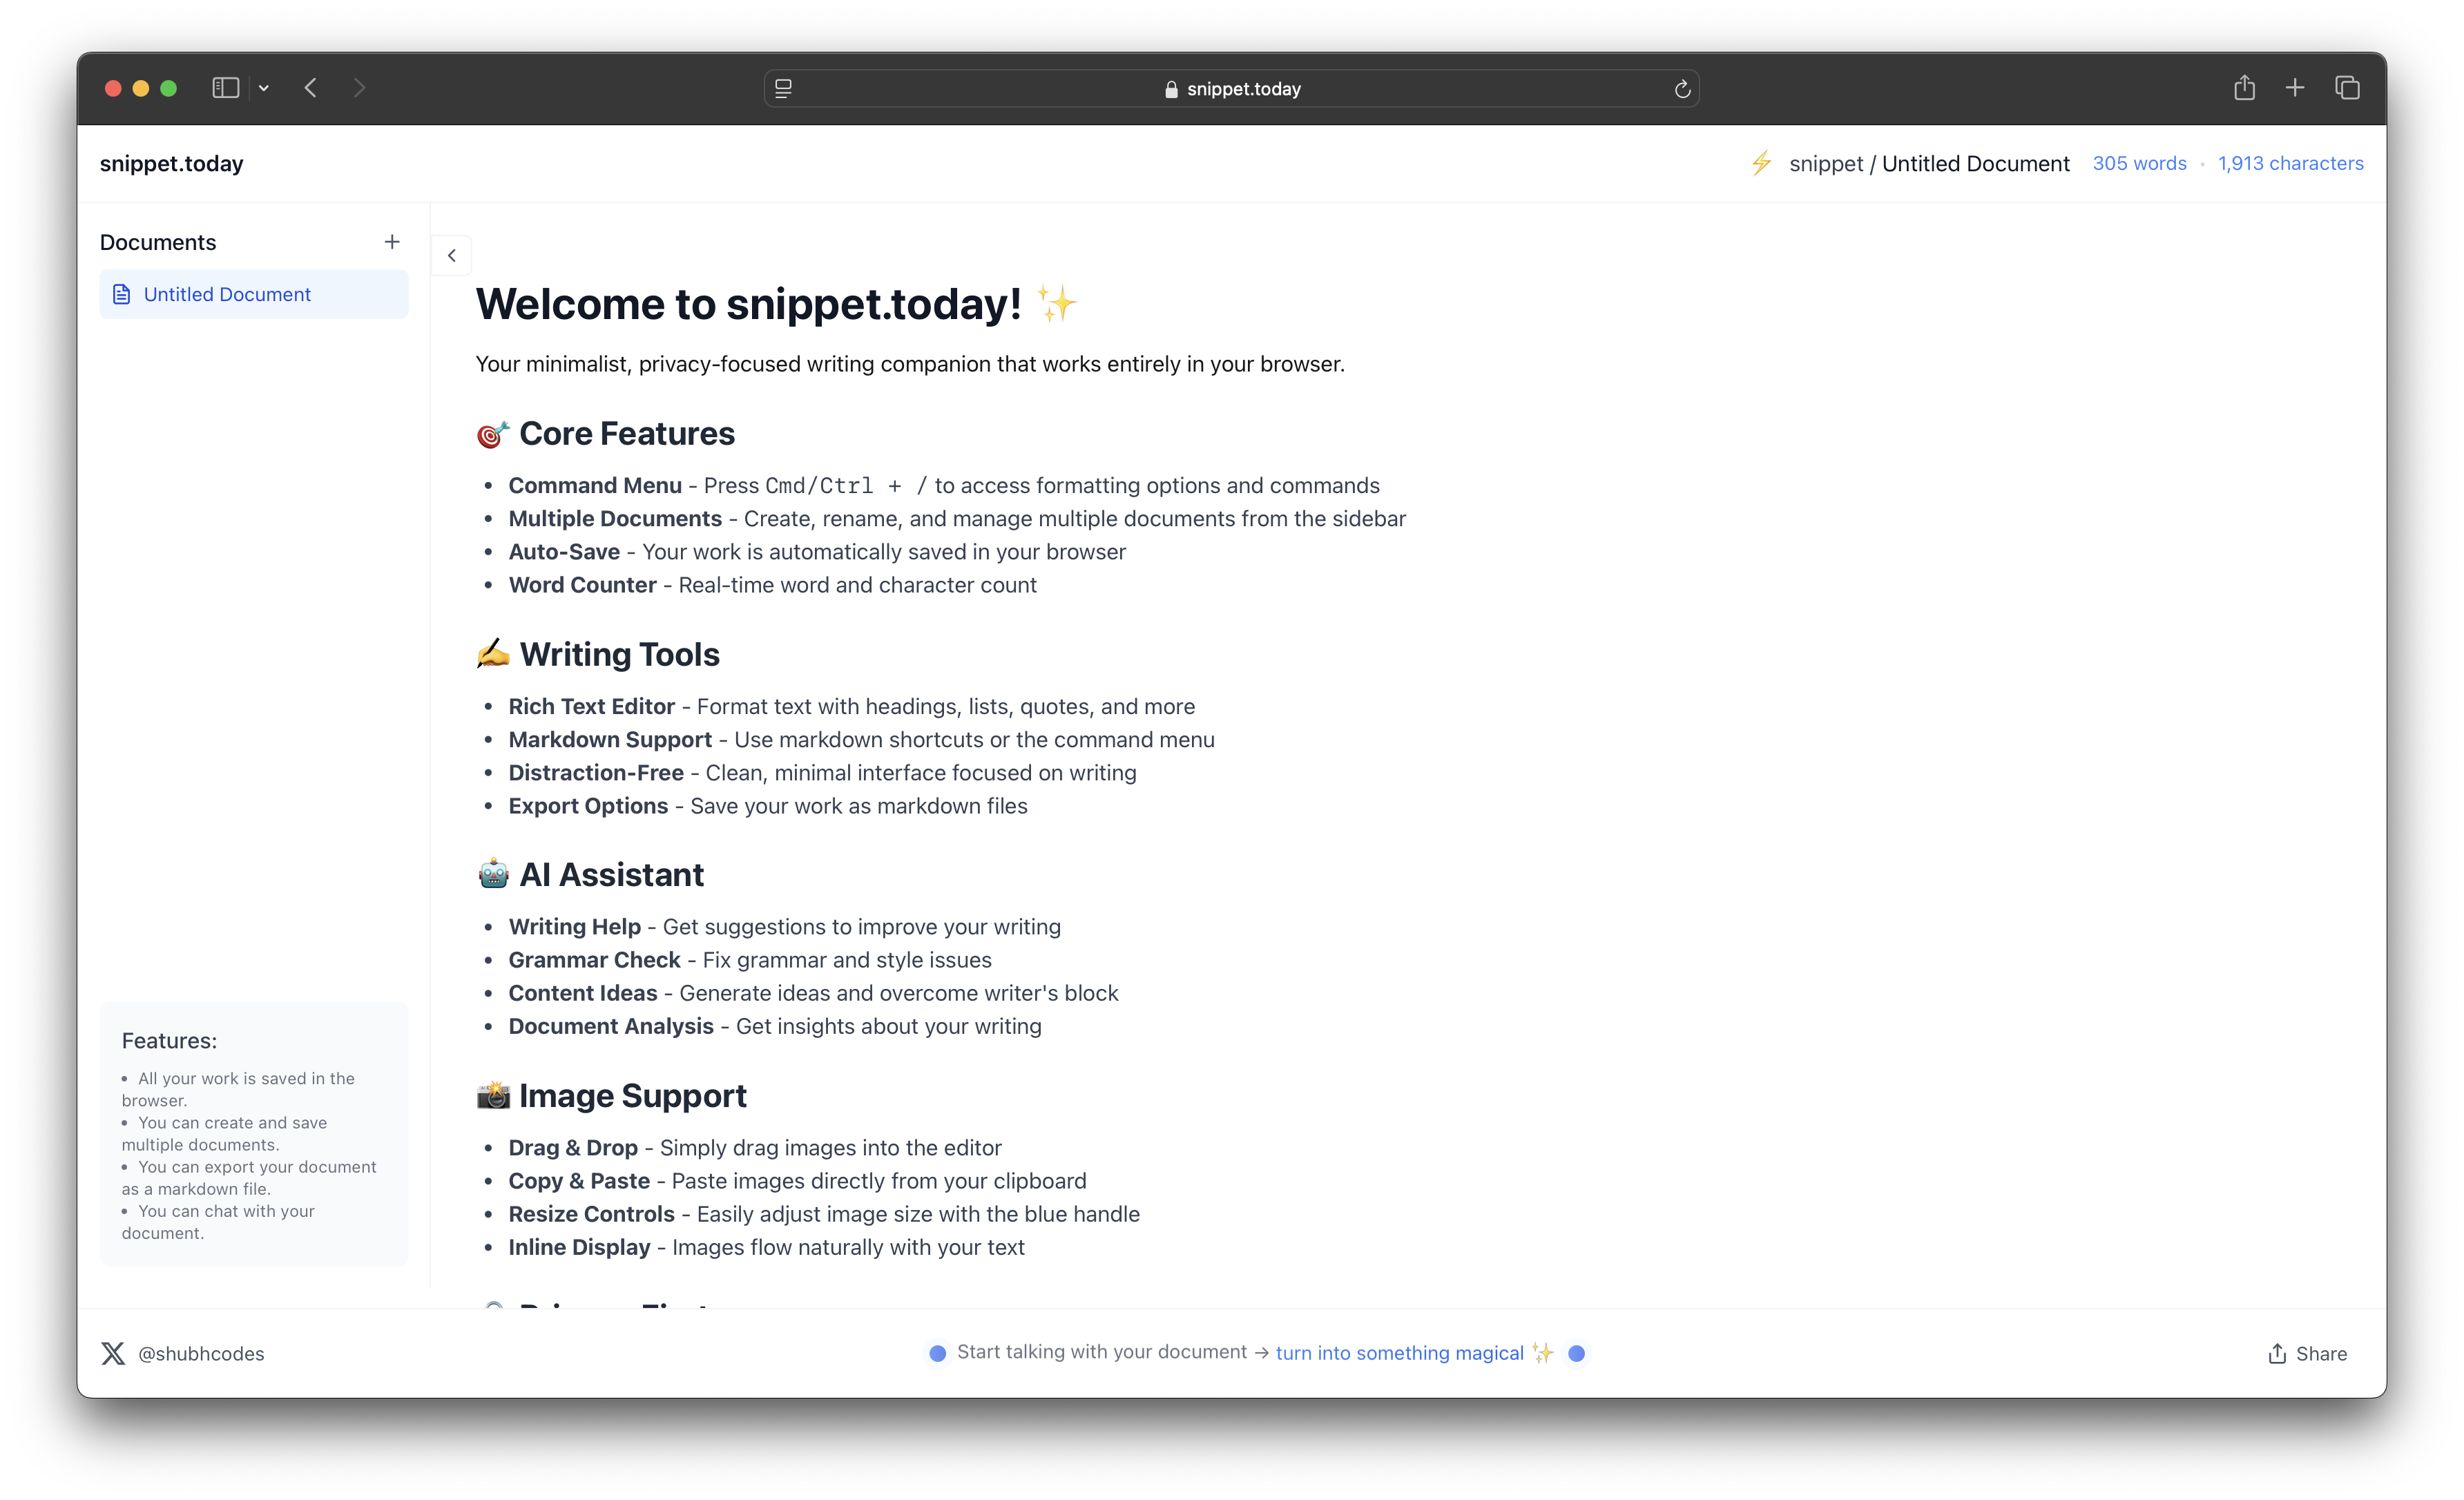The height and width of the screenshot is (1500, 2464).
Task: Create a new document with the plus icon
Action: (392, 241)
